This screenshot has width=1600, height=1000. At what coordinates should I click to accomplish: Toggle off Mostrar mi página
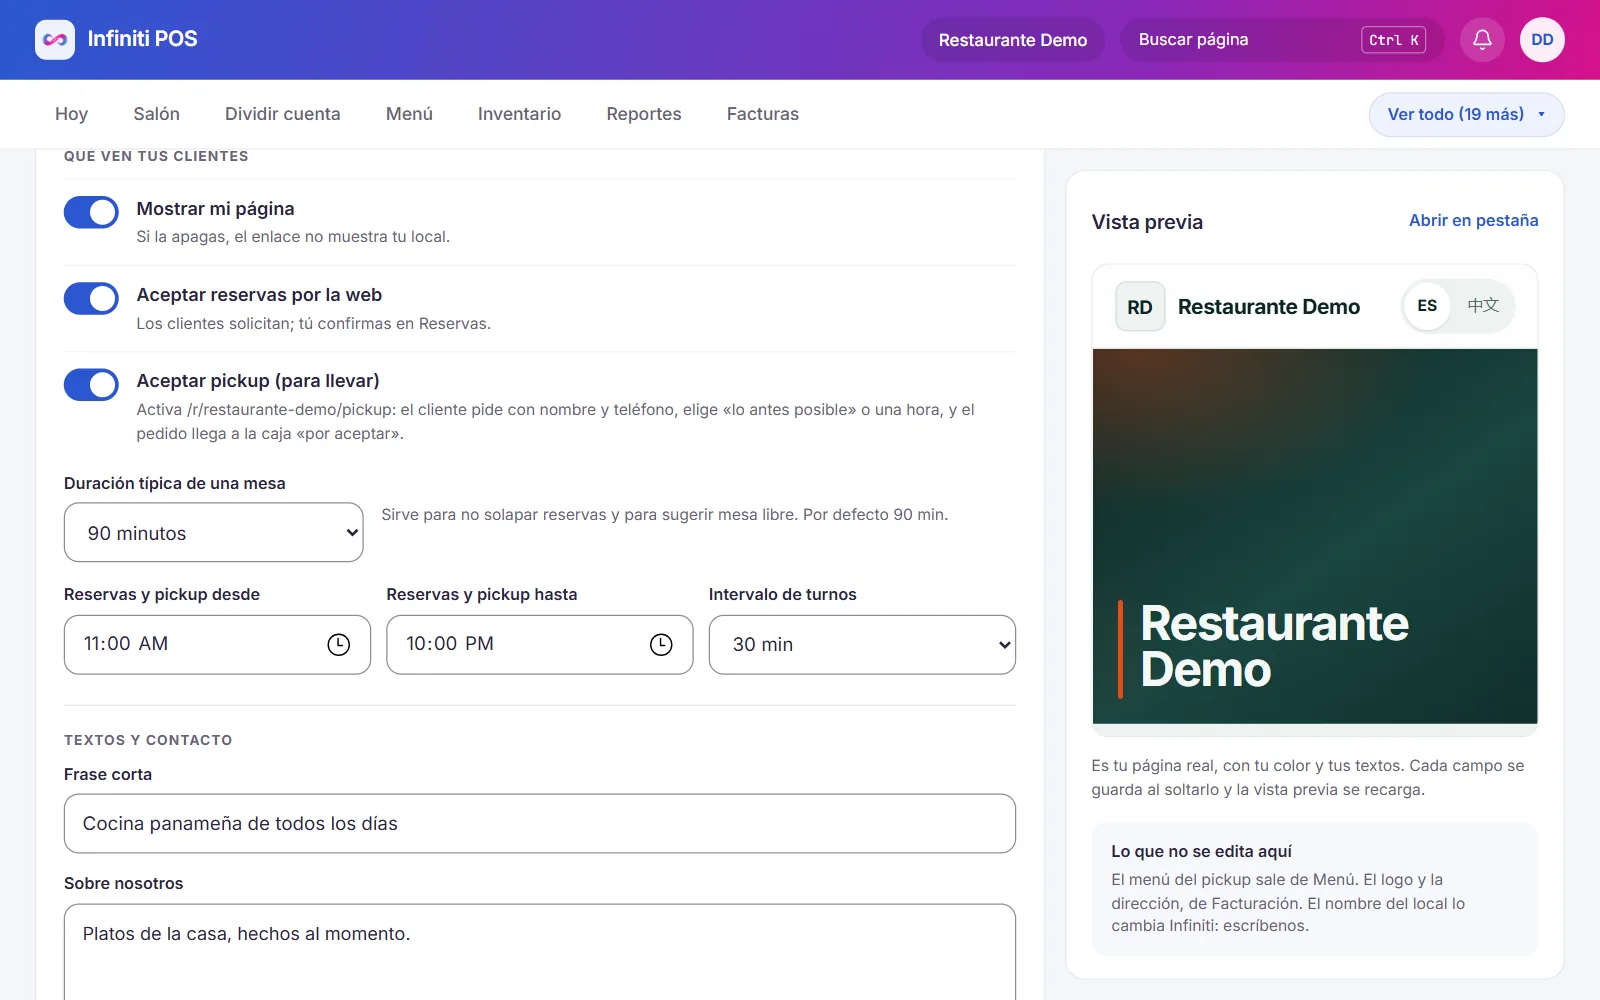pos(91,212)
